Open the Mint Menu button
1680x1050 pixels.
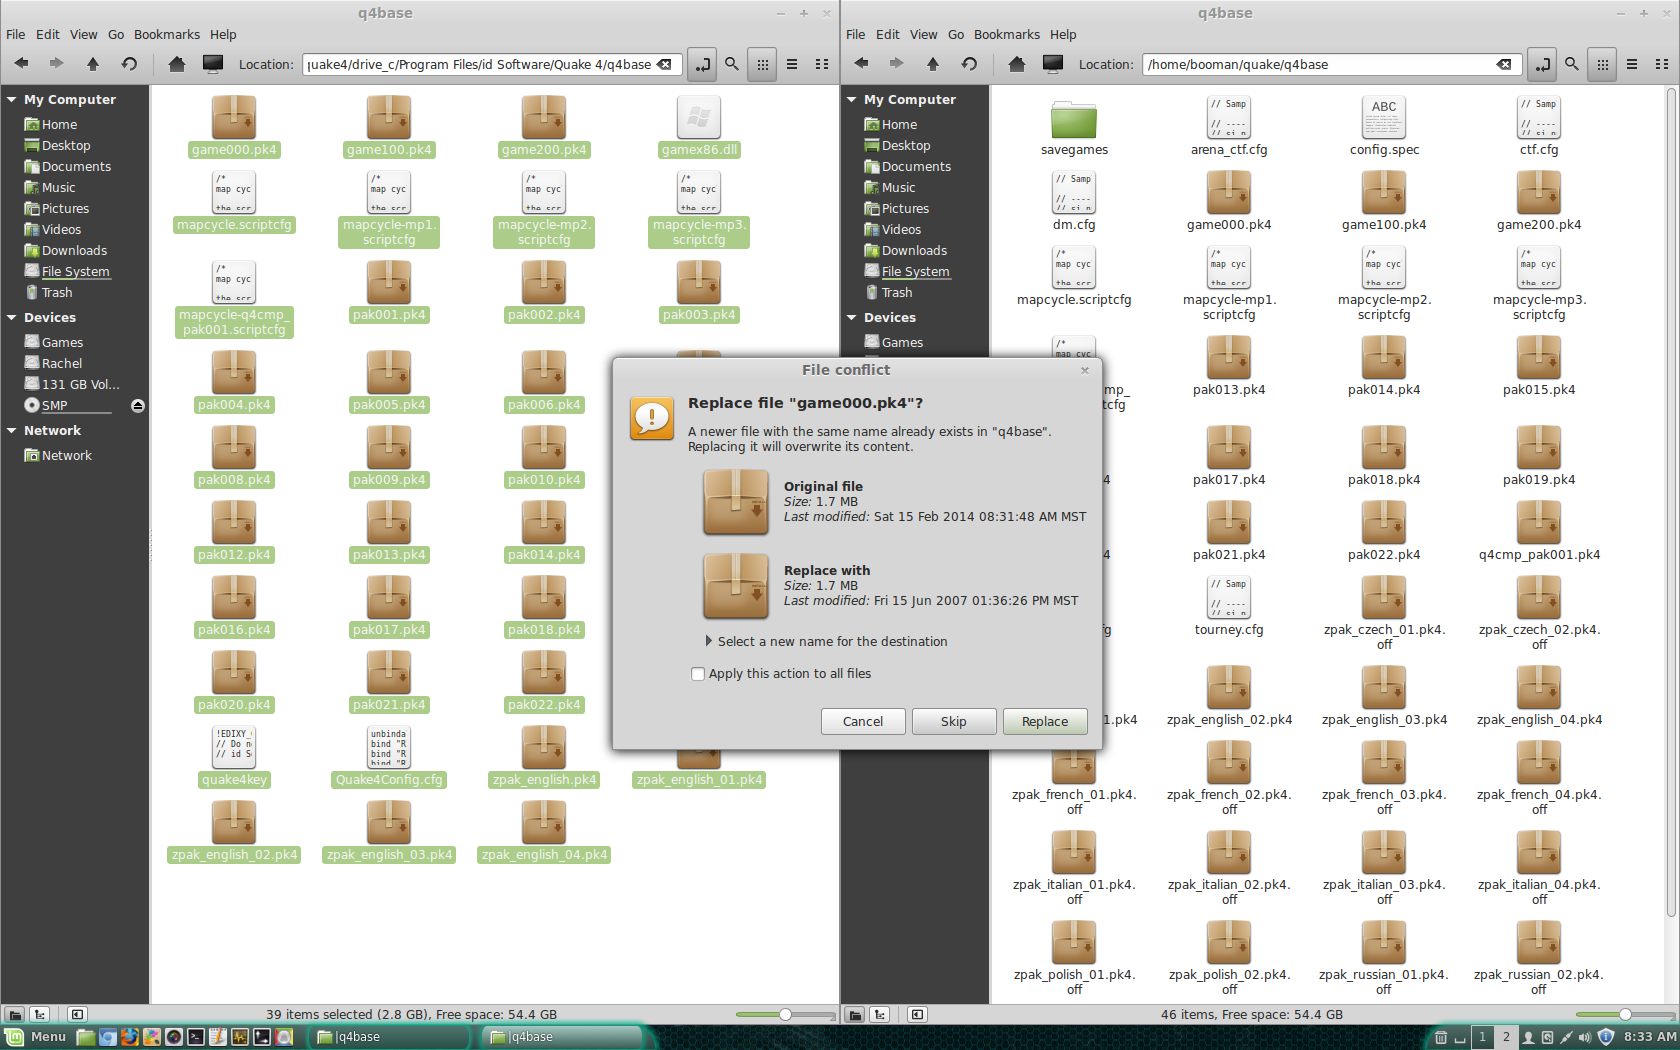pyautogui.click(x=36, y=1037)
